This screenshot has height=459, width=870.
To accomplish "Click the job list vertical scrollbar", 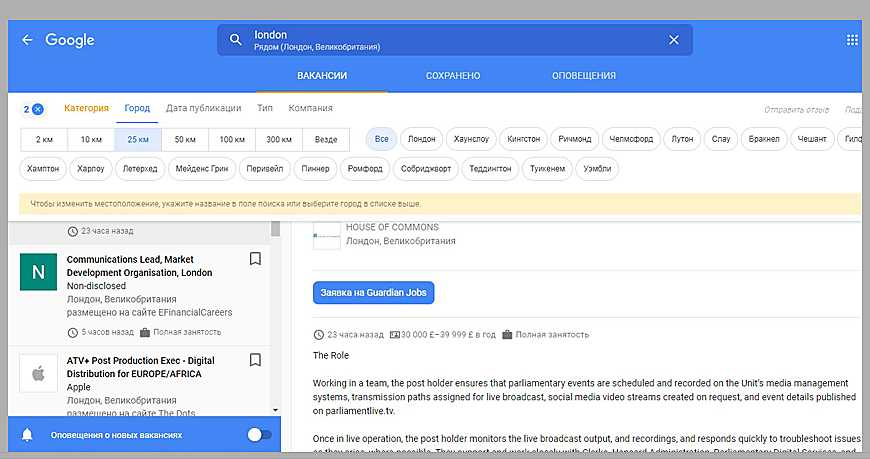I will tap(275, 320).
